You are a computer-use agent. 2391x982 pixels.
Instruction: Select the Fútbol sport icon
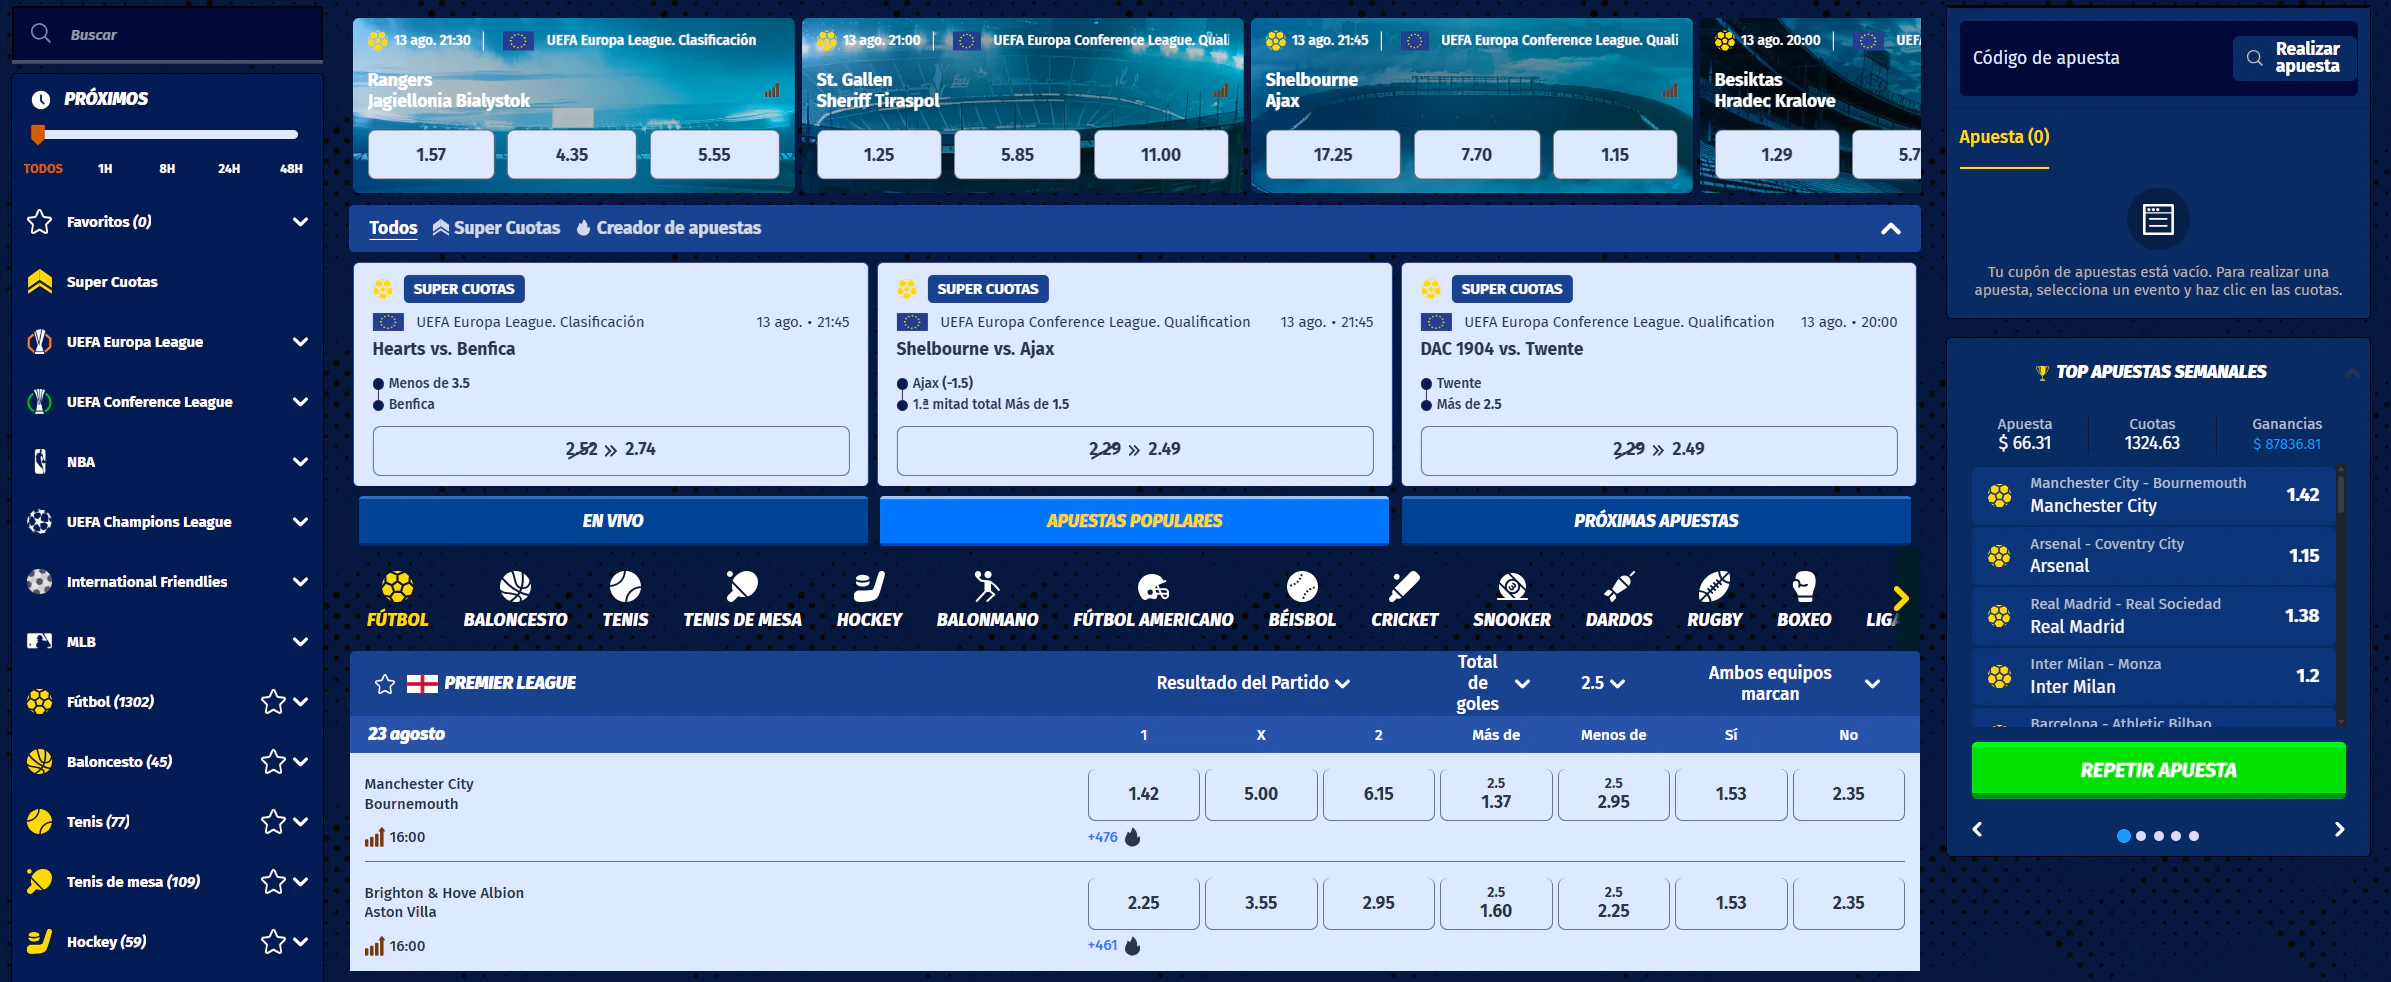tap(397, 586)
